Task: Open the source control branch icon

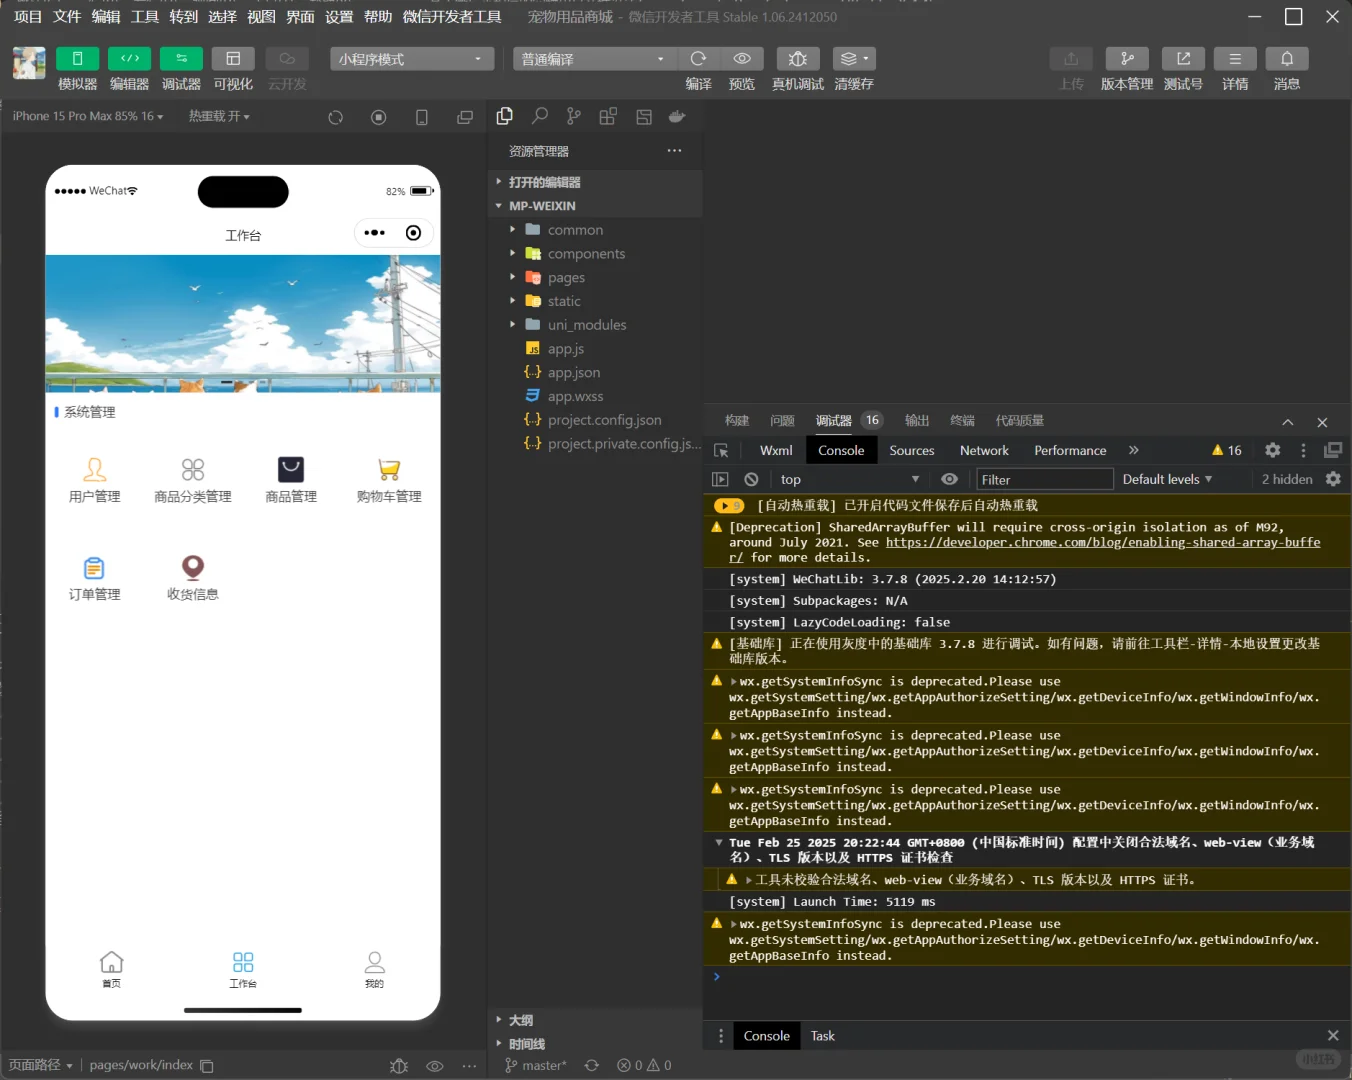Action: click(x=573, y=117)
